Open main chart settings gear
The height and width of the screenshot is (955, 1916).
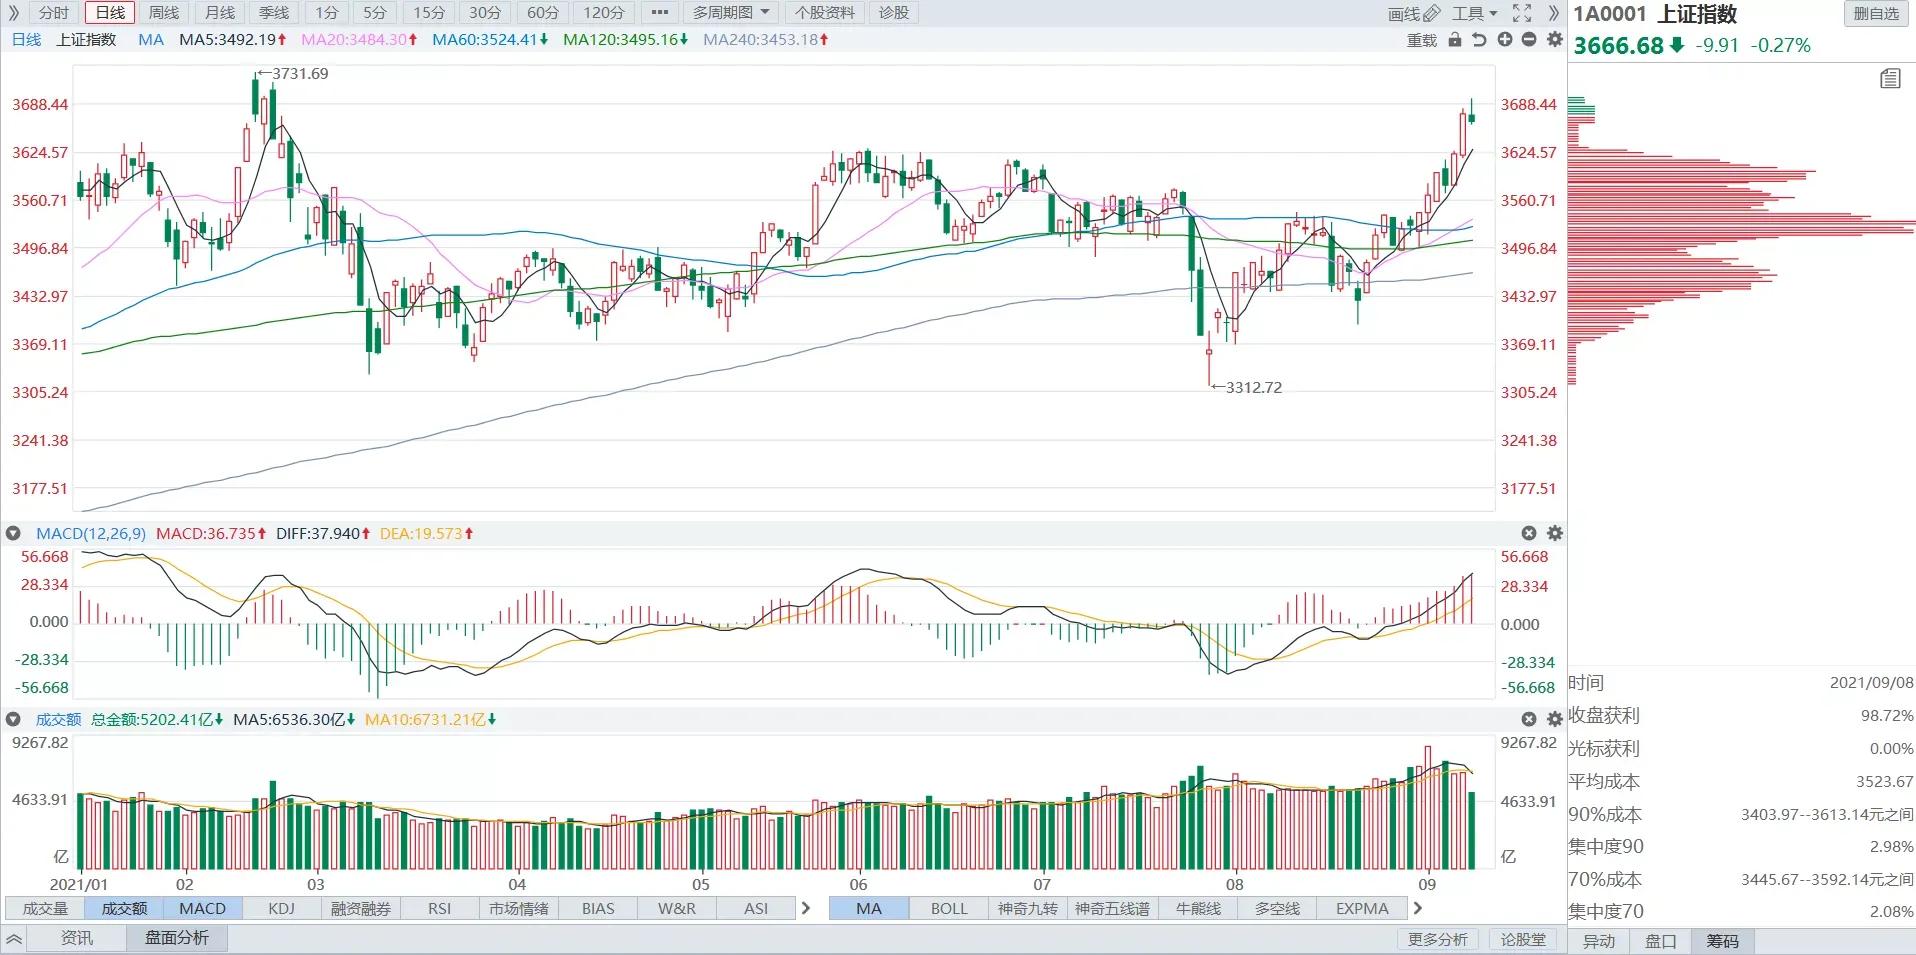tap(1554, 40)
